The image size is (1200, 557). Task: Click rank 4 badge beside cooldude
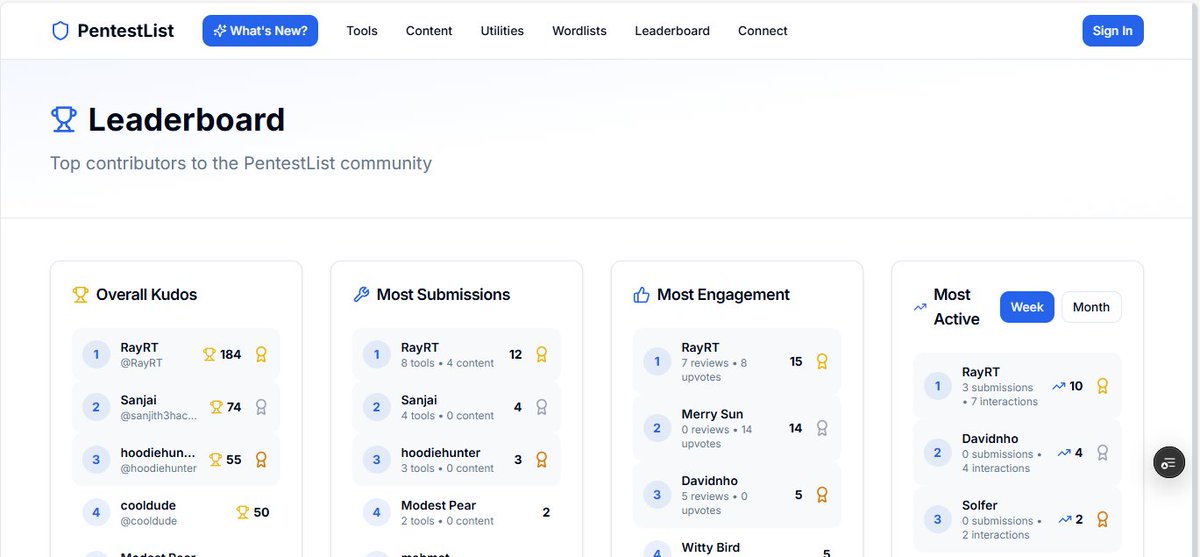96,512
